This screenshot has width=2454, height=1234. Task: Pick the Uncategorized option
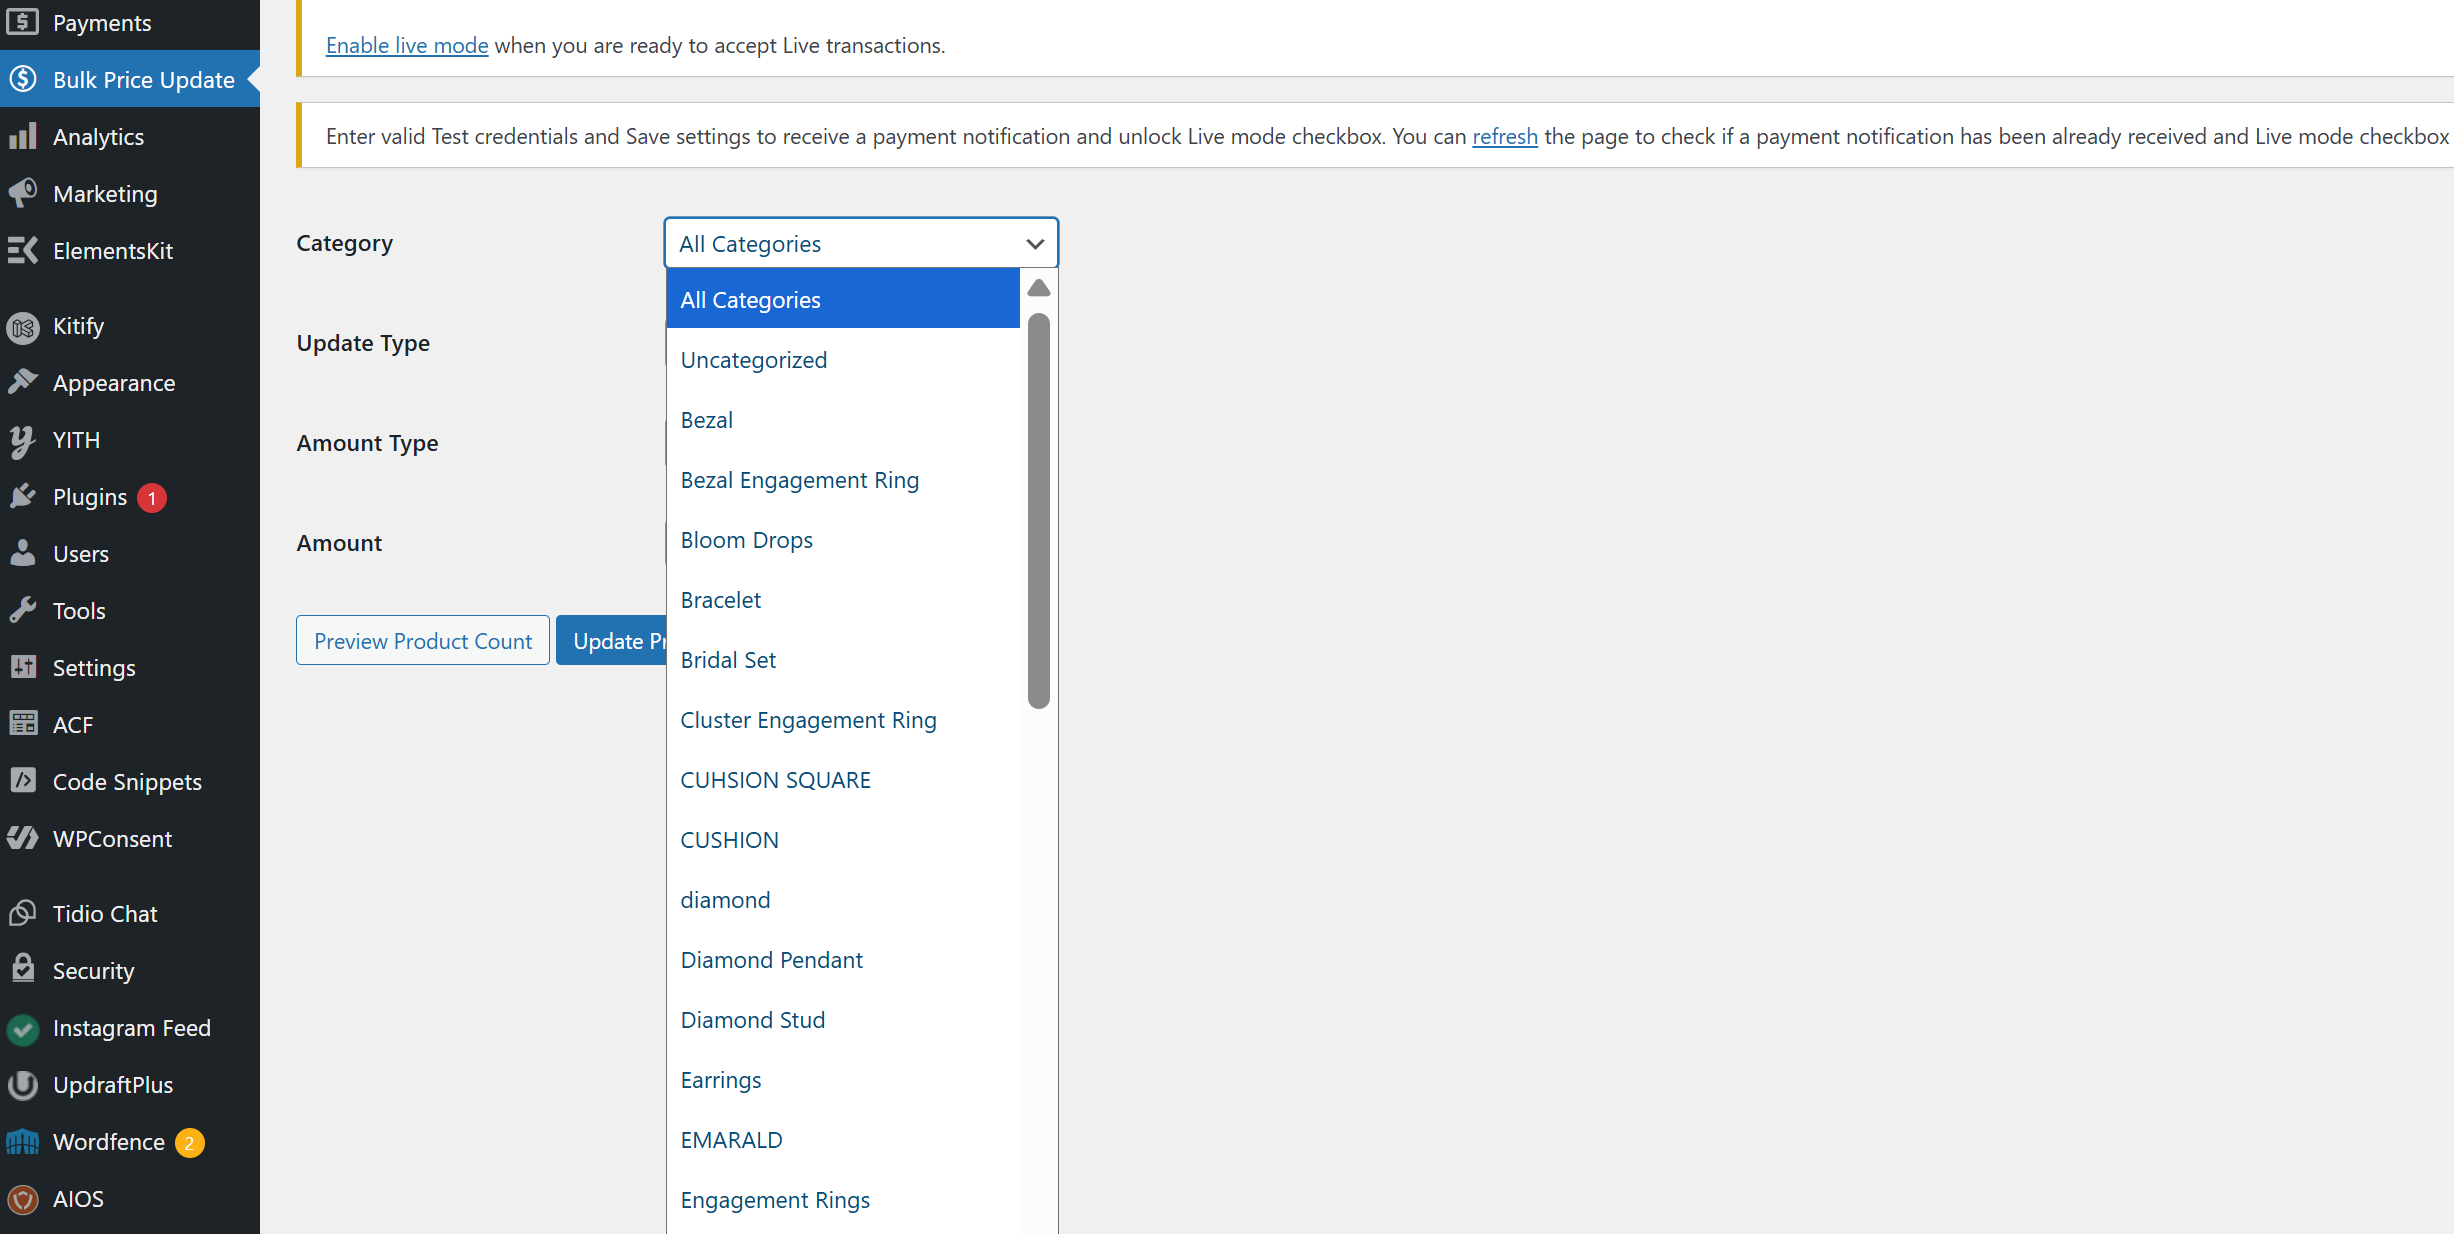coord(753,360)
